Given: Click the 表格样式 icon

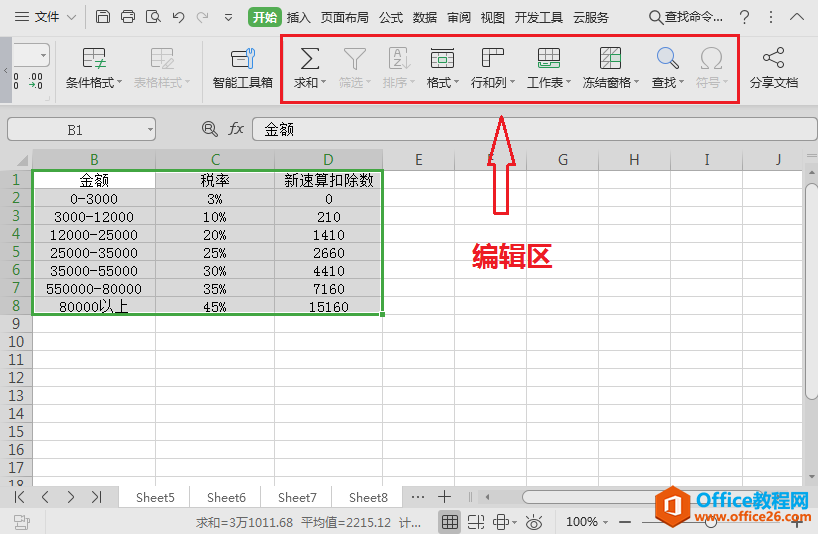Looking at the screenshot, I should pyautogui.click(x=162, y=58).
